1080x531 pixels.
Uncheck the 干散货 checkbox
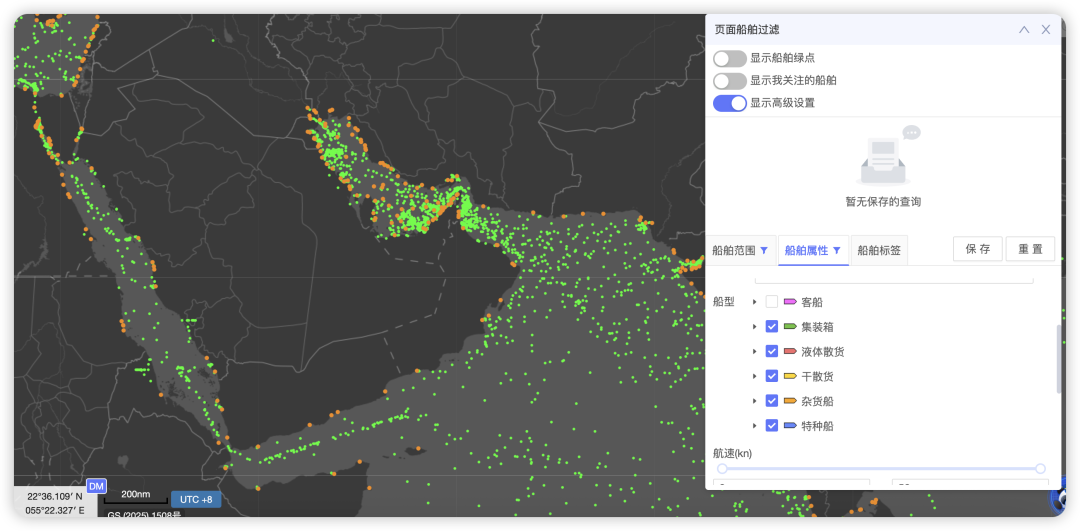(x=772, y=376)
